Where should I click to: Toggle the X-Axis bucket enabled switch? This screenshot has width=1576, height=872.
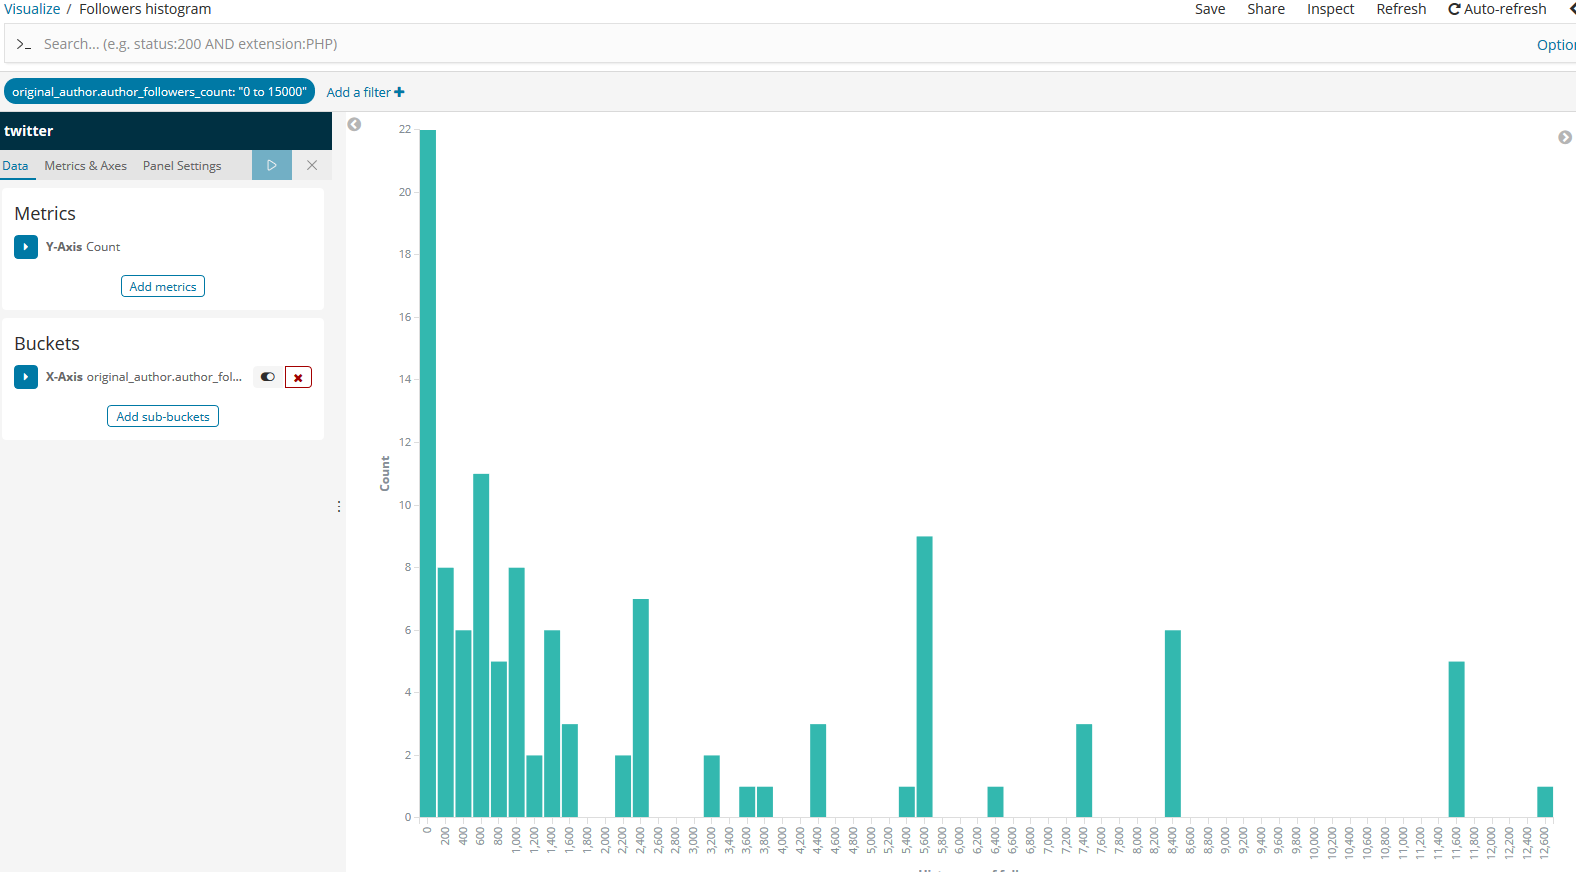(267, 377)
